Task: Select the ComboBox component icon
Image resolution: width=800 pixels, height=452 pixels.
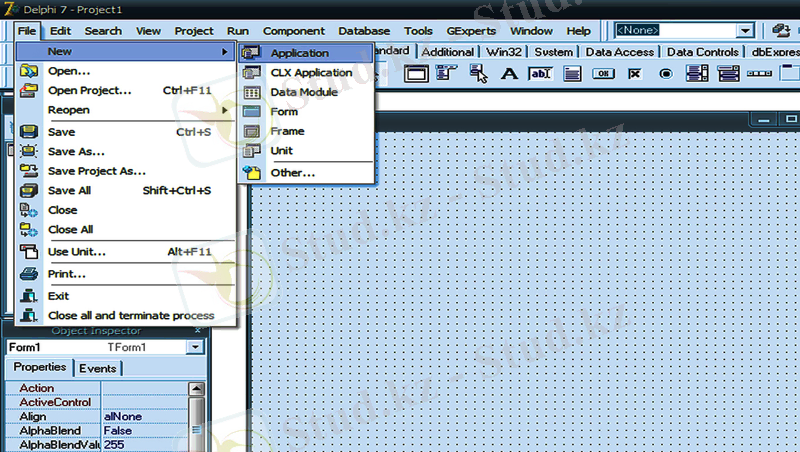Action: 728,73
